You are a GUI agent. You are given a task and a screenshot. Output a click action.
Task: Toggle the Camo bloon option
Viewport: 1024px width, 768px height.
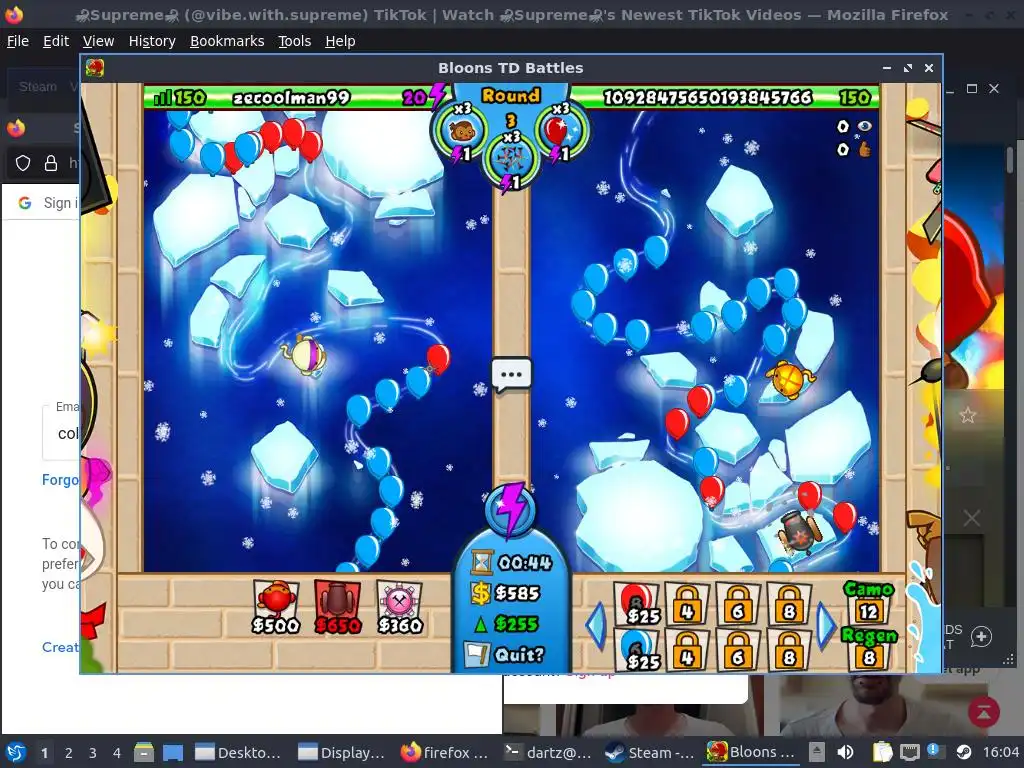[x=868, y=603]
